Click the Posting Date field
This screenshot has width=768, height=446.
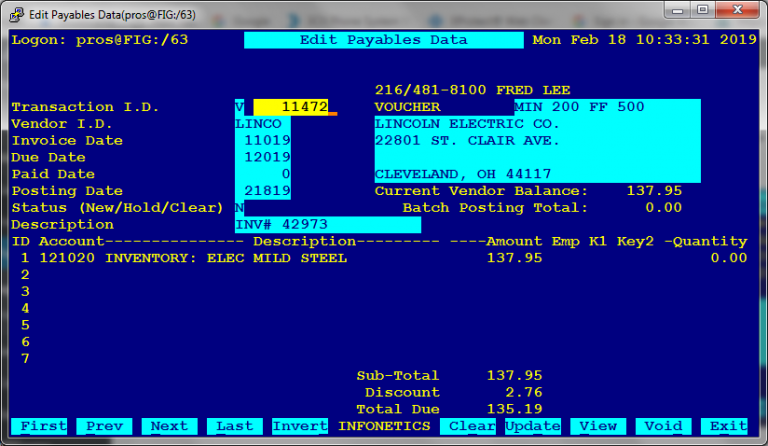[x=264, y=191]
